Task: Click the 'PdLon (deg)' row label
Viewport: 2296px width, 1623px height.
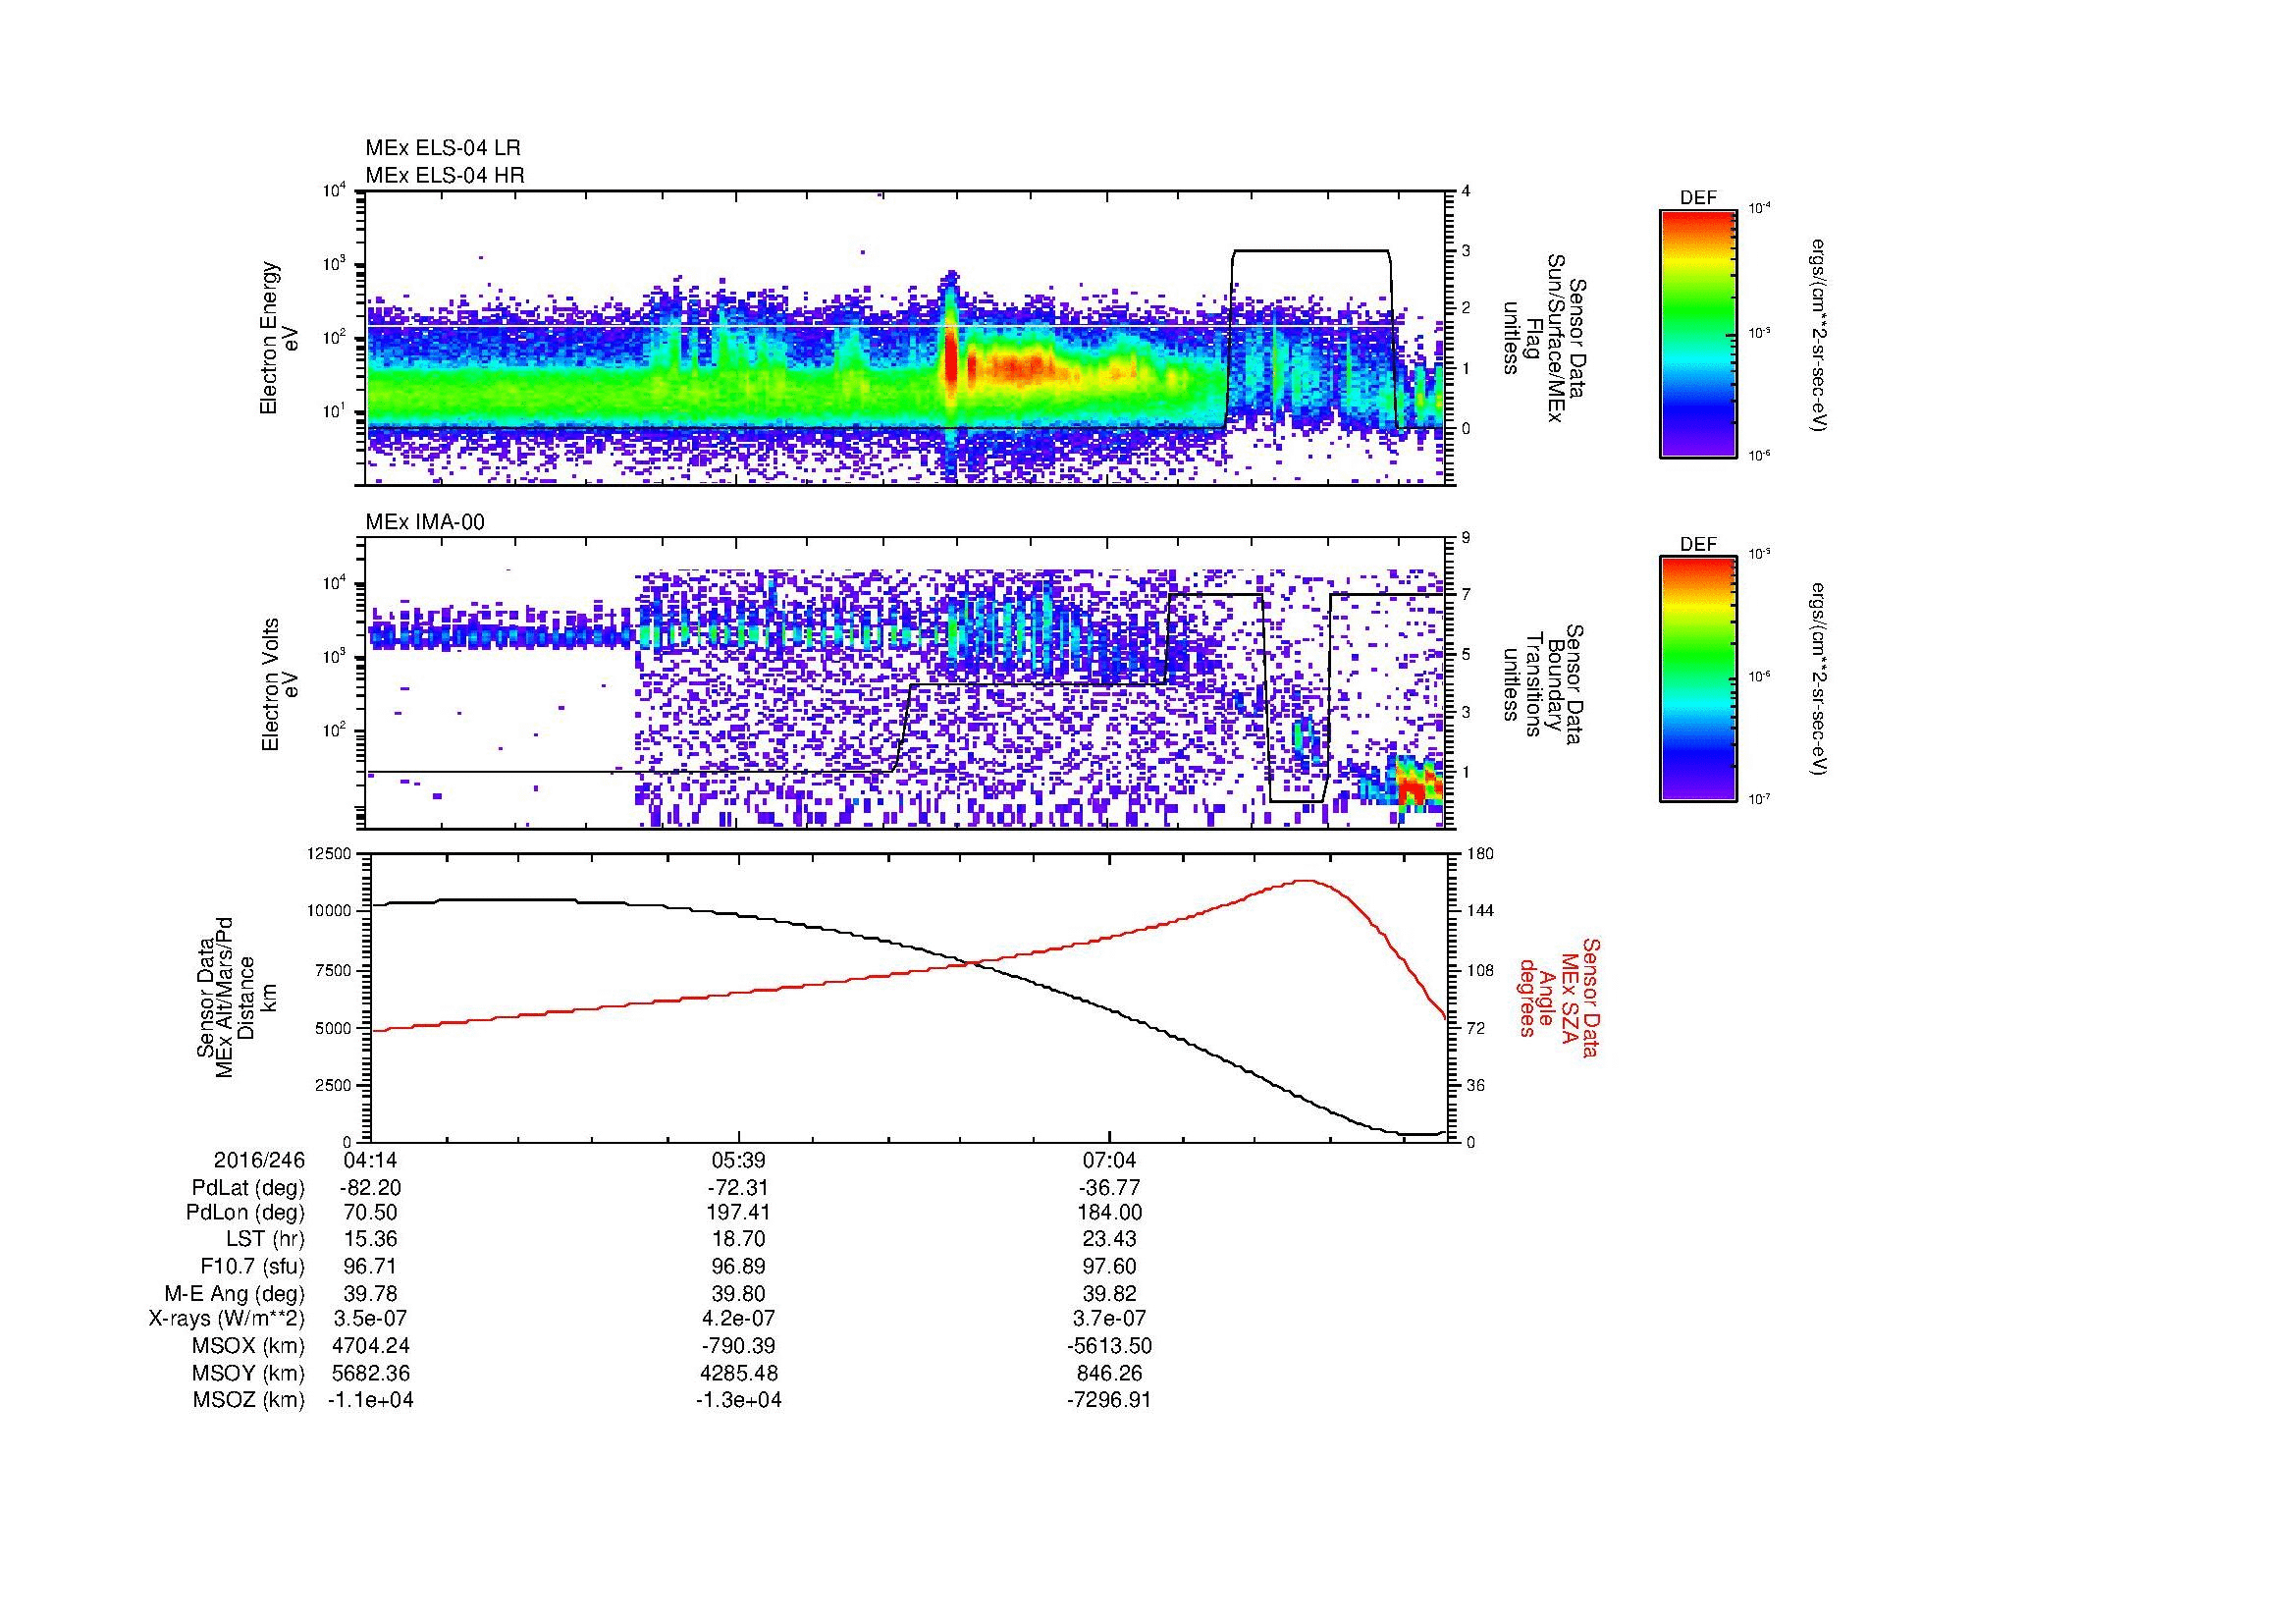Action: (x=245, y=1213)
